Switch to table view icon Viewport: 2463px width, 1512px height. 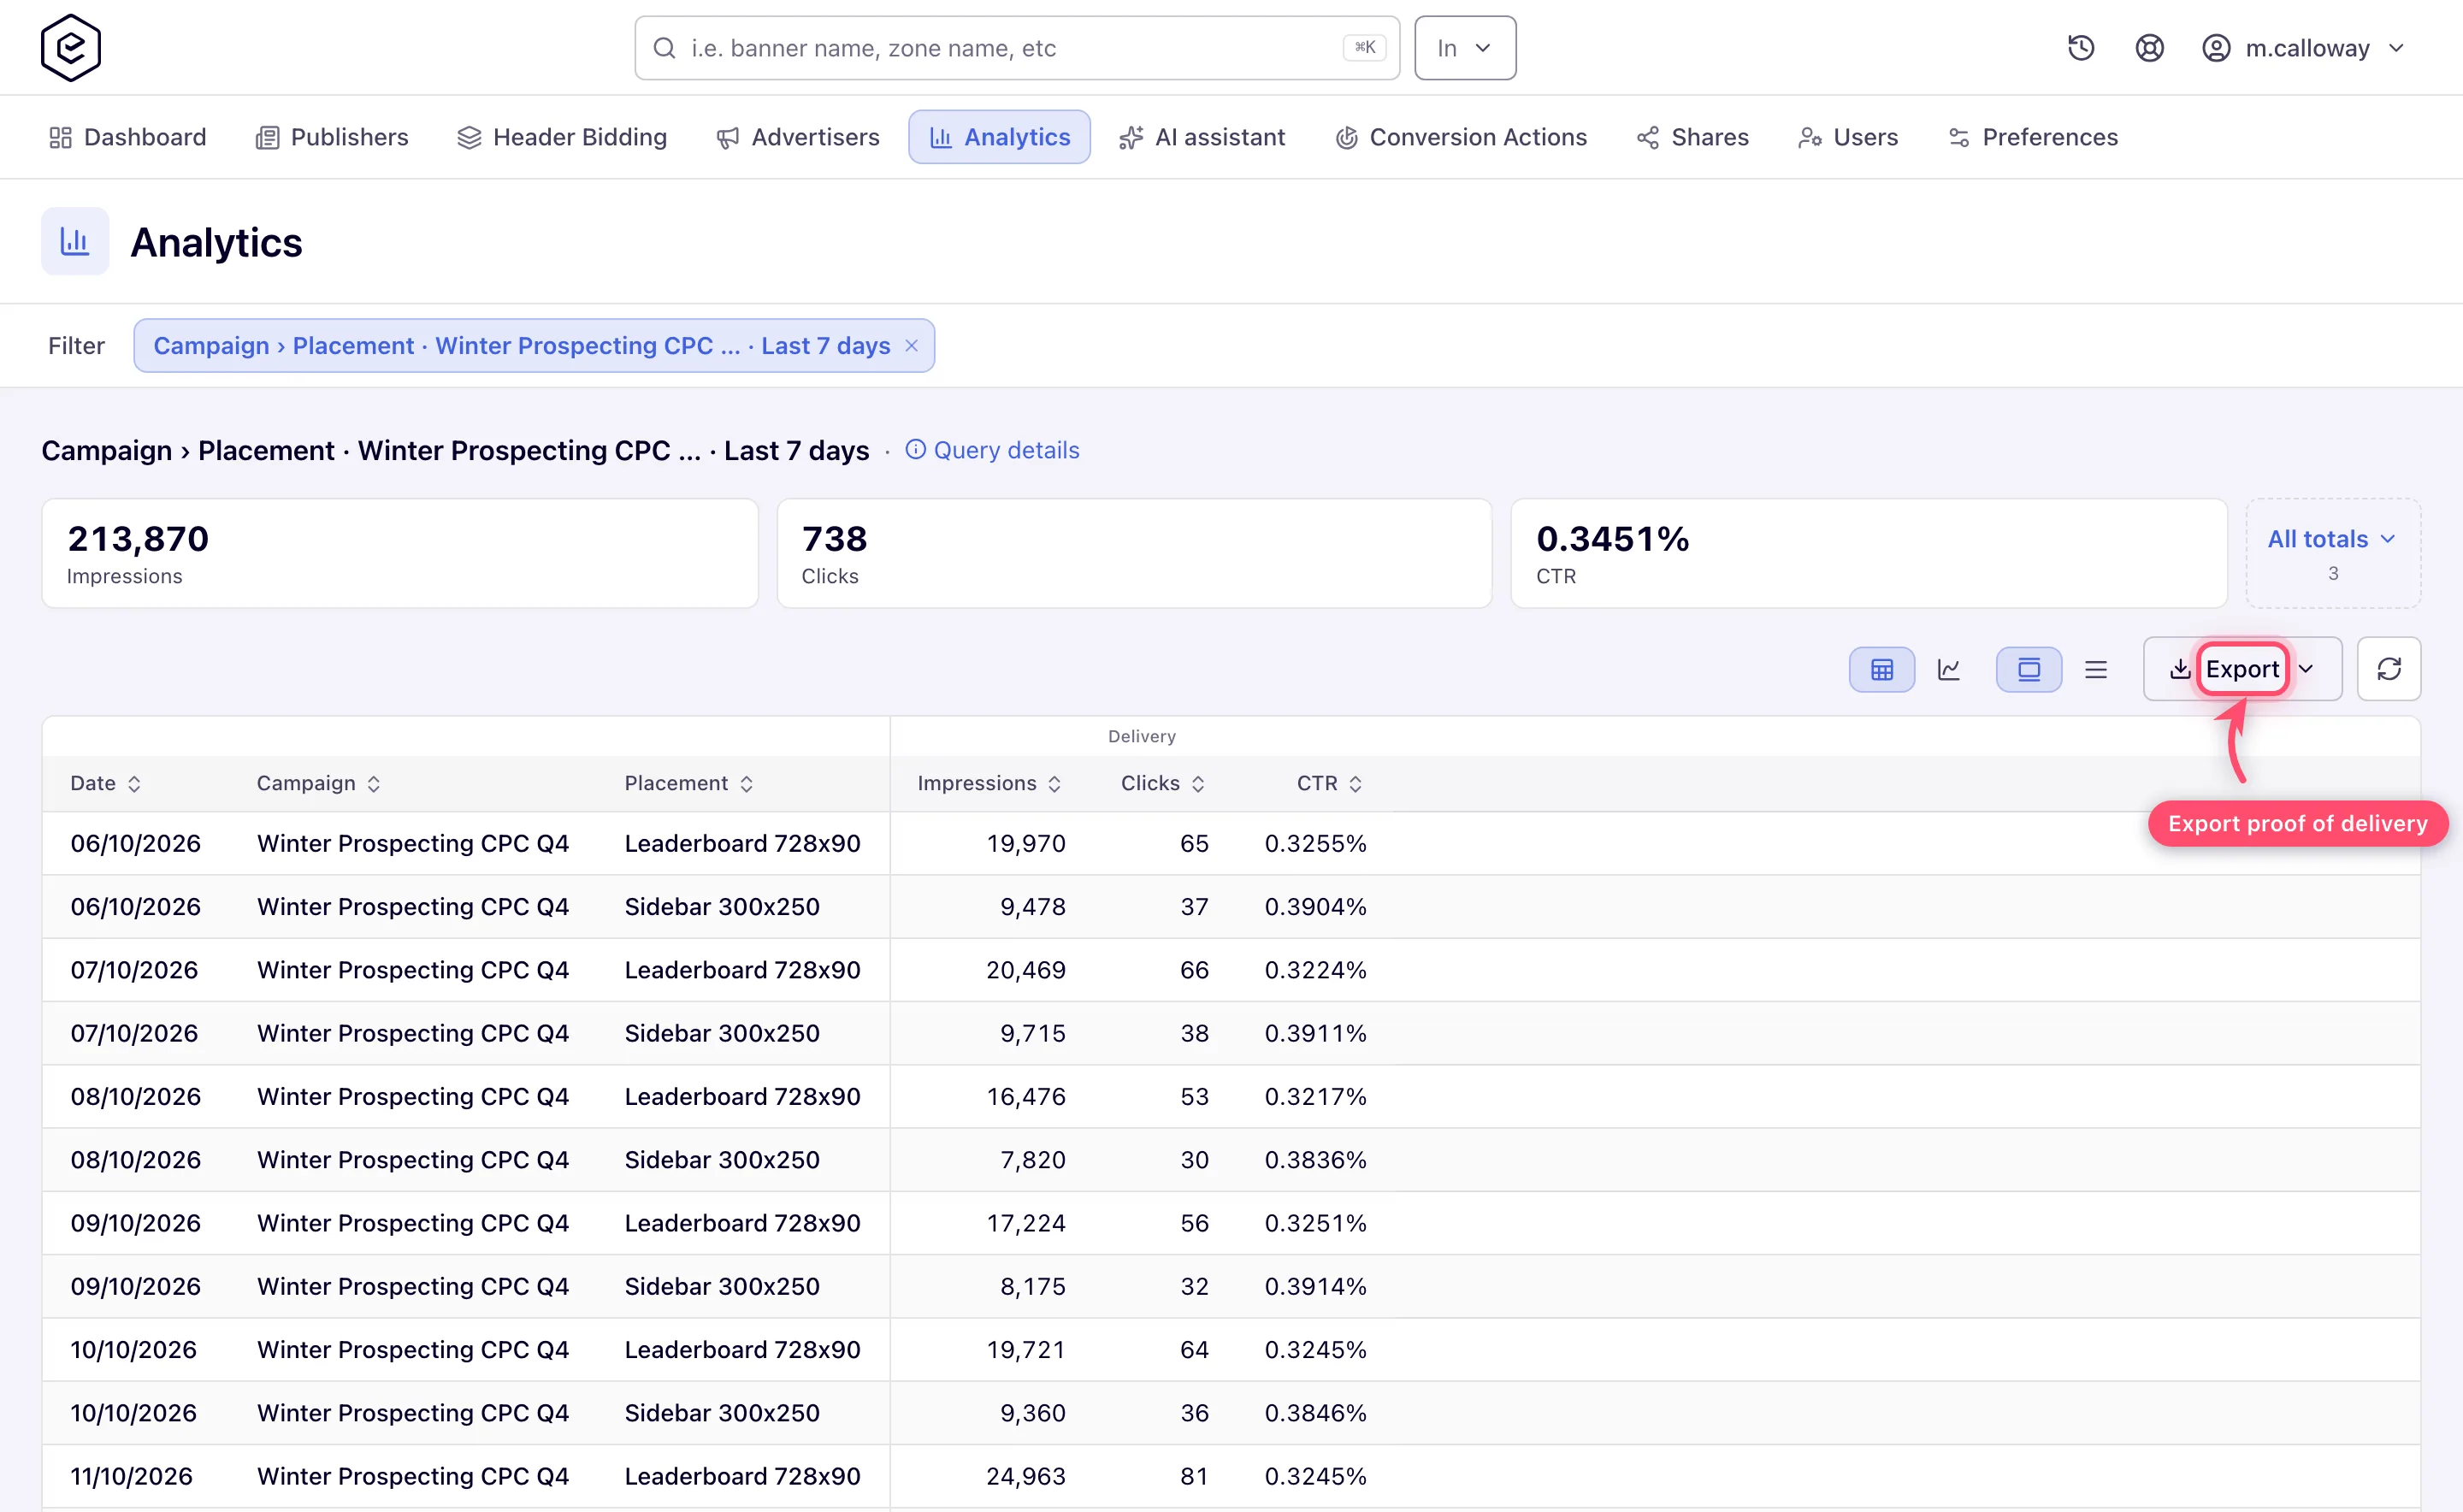click(1881, 669)
